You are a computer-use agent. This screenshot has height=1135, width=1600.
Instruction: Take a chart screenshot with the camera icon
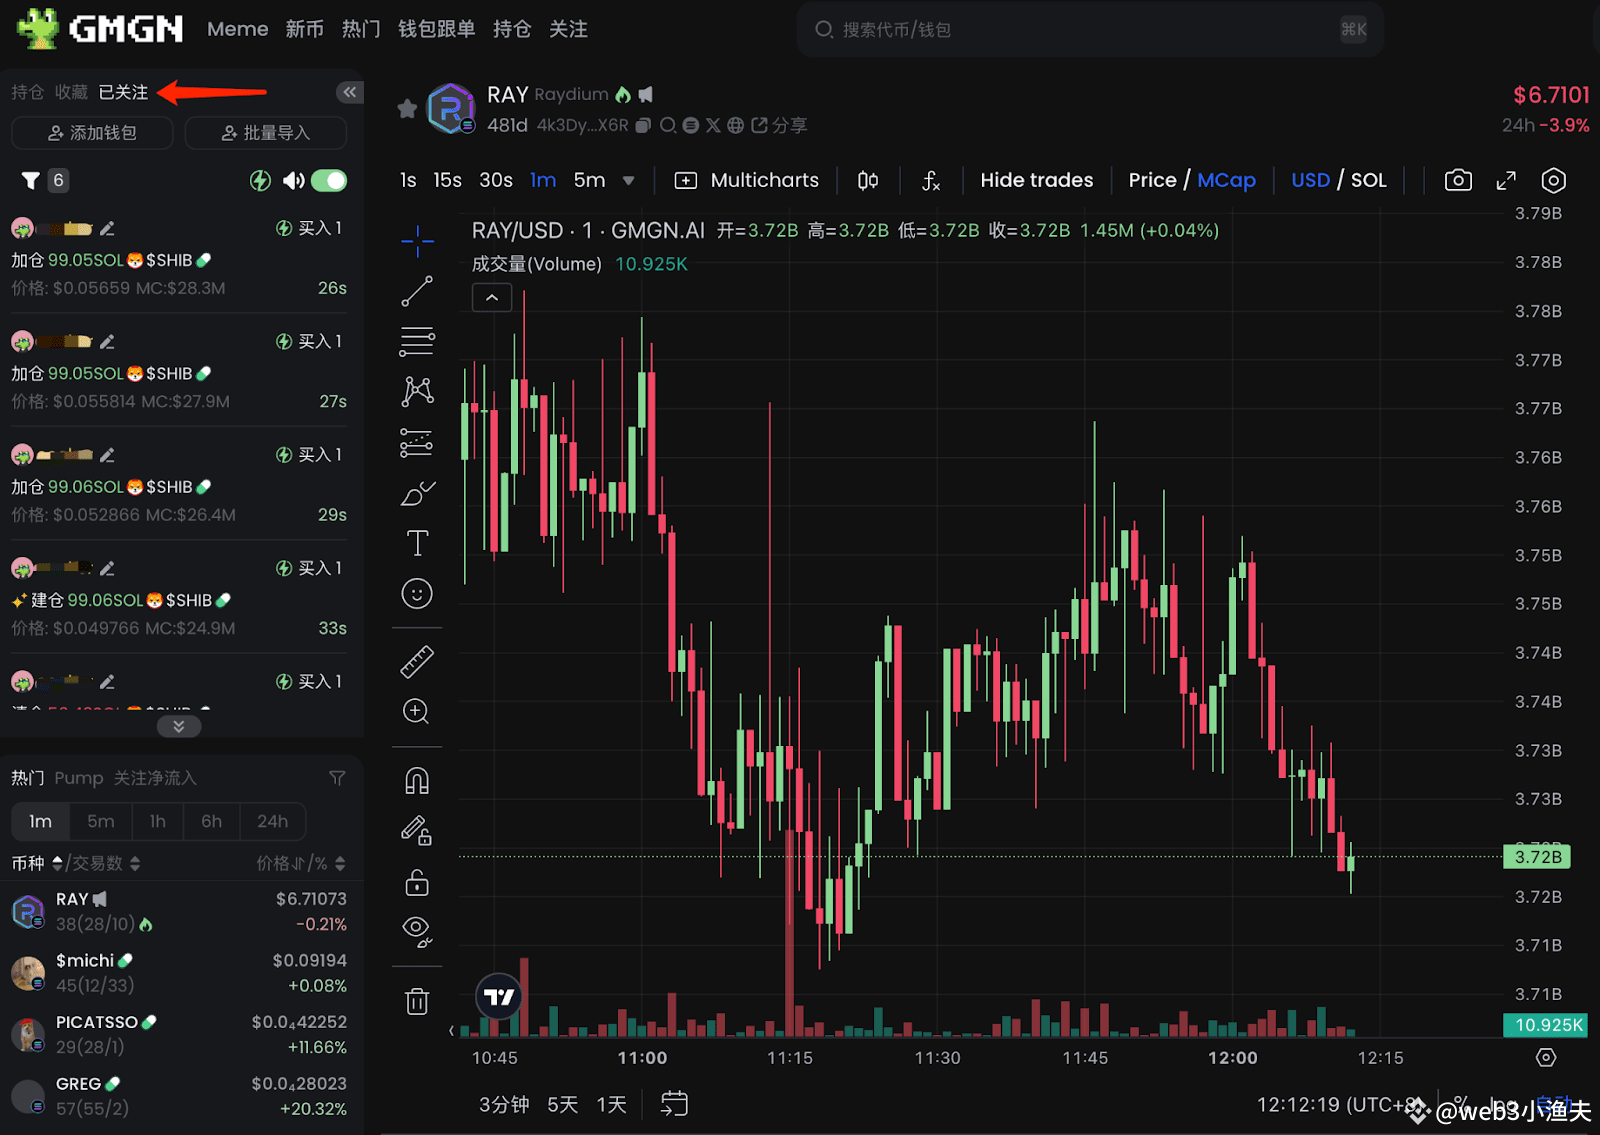[1457, 180]
